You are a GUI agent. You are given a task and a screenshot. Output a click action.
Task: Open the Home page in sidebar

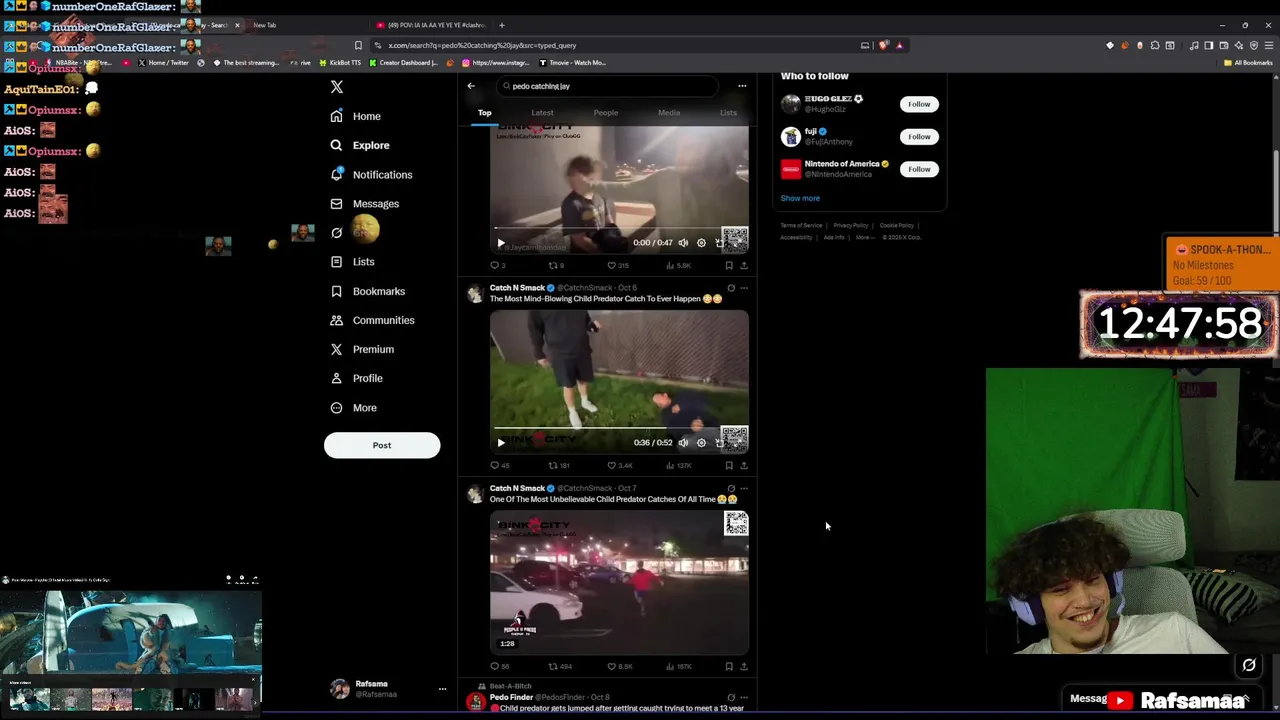click(356, 116)
